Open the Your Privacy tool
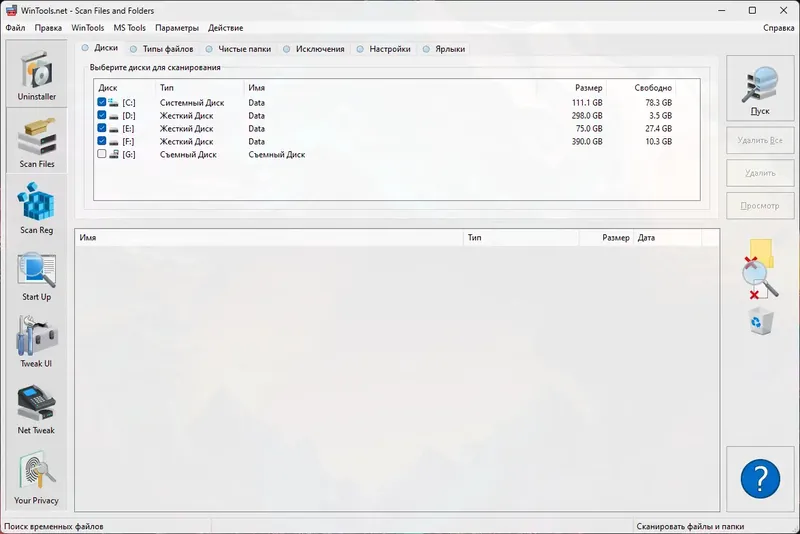800x534 pixels. tap(36, 477)
